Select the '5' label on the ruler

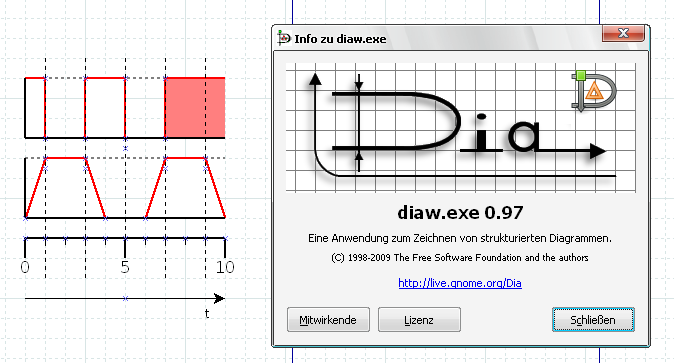coord(125,267)
